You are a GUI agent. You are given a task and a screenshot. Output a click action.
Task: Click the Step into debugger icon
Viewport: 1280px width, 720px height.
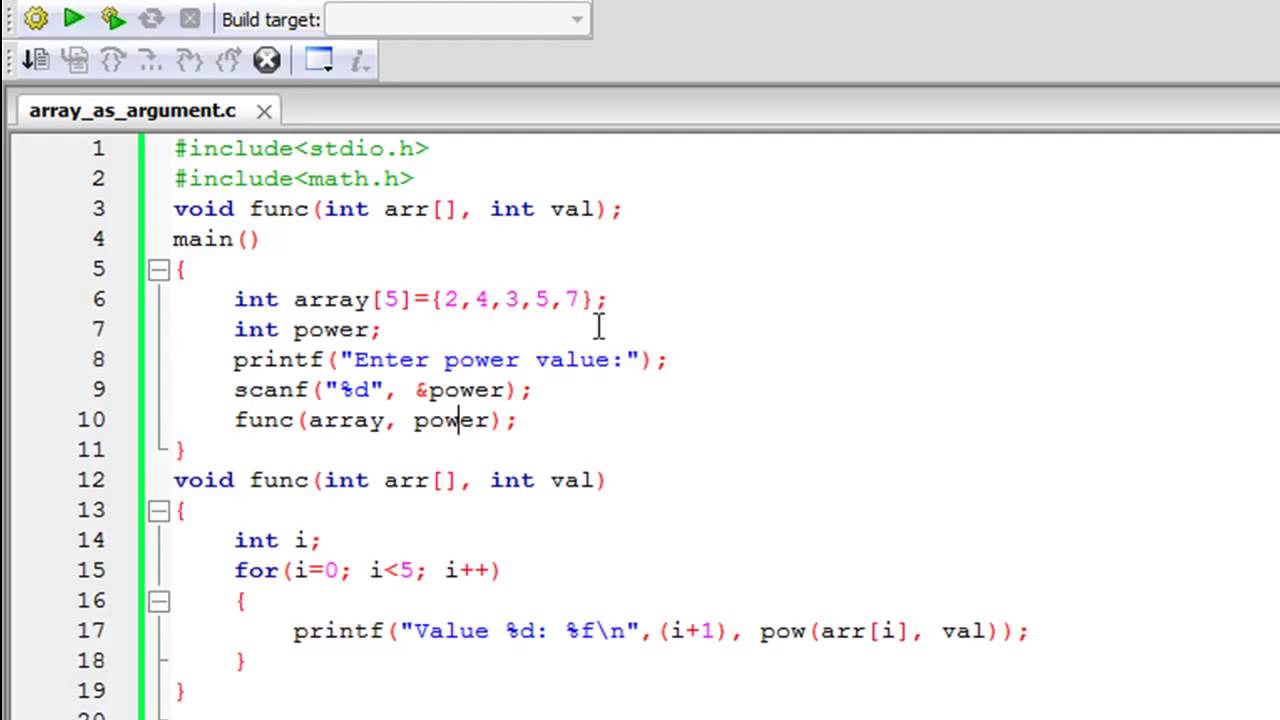click(112, 60)
